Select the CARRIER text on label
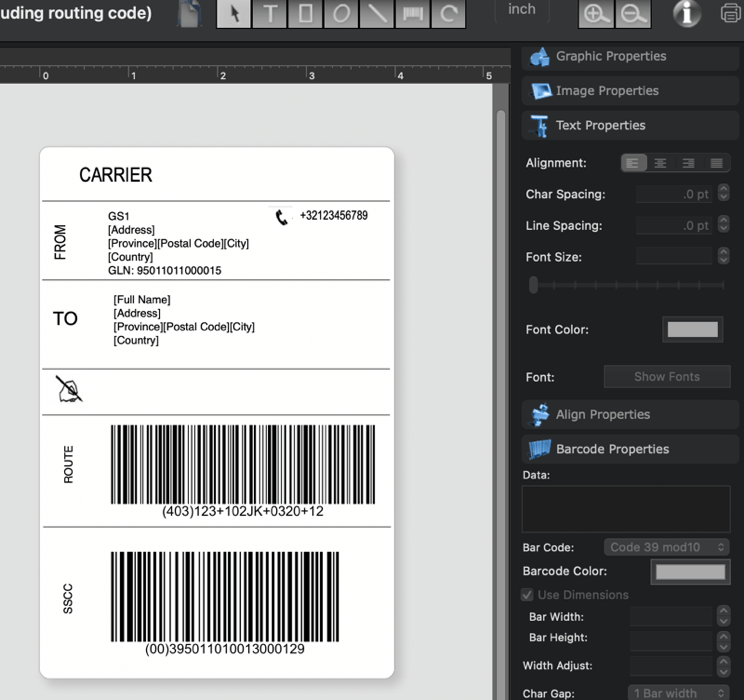744x700 pixels. pos(116,175)
